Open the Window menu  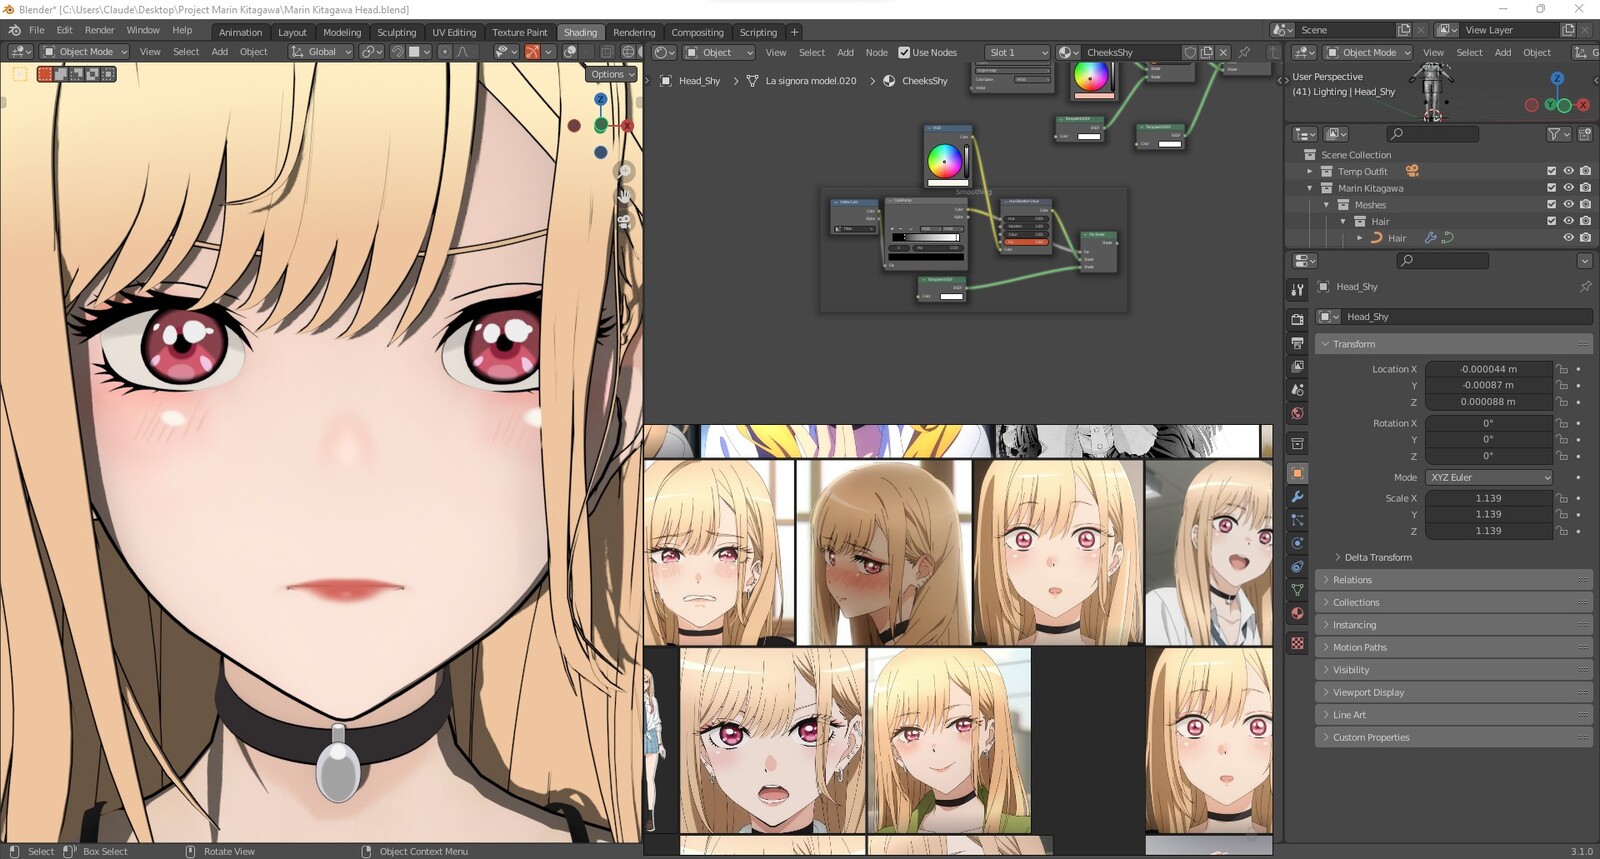143,30
